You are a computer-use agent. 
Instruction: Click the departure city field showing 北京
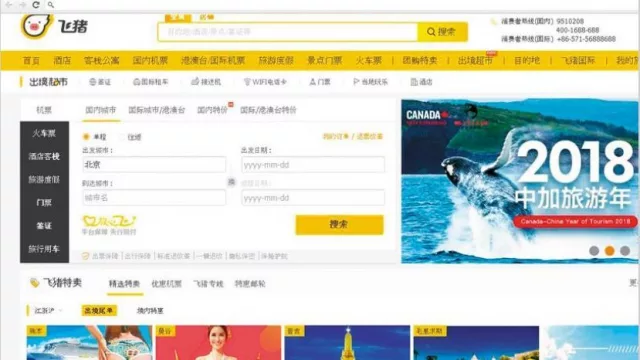[x=154, y=164]
